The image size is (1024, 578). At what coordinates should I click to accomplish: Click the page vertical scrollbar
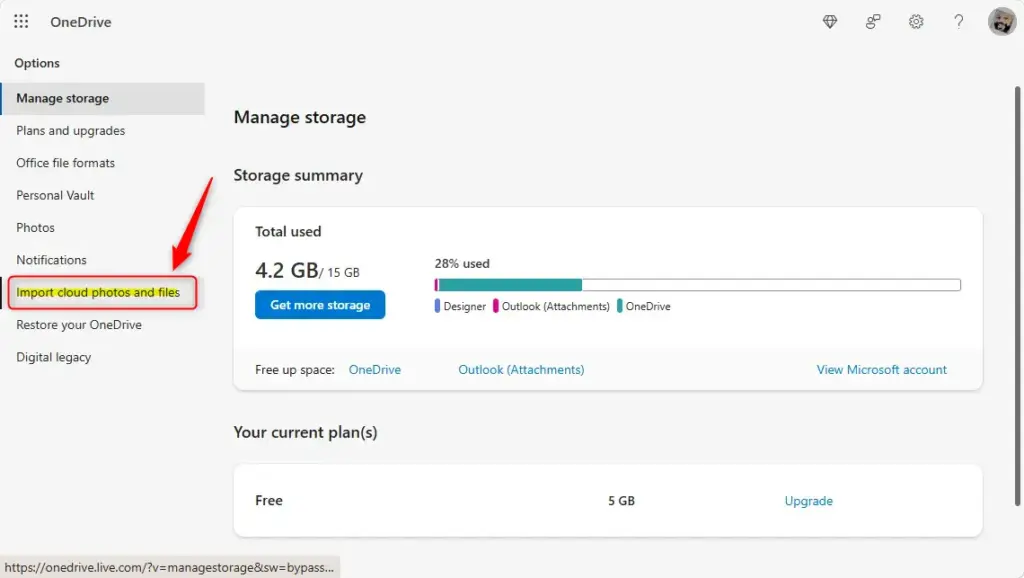point(1017,296)
